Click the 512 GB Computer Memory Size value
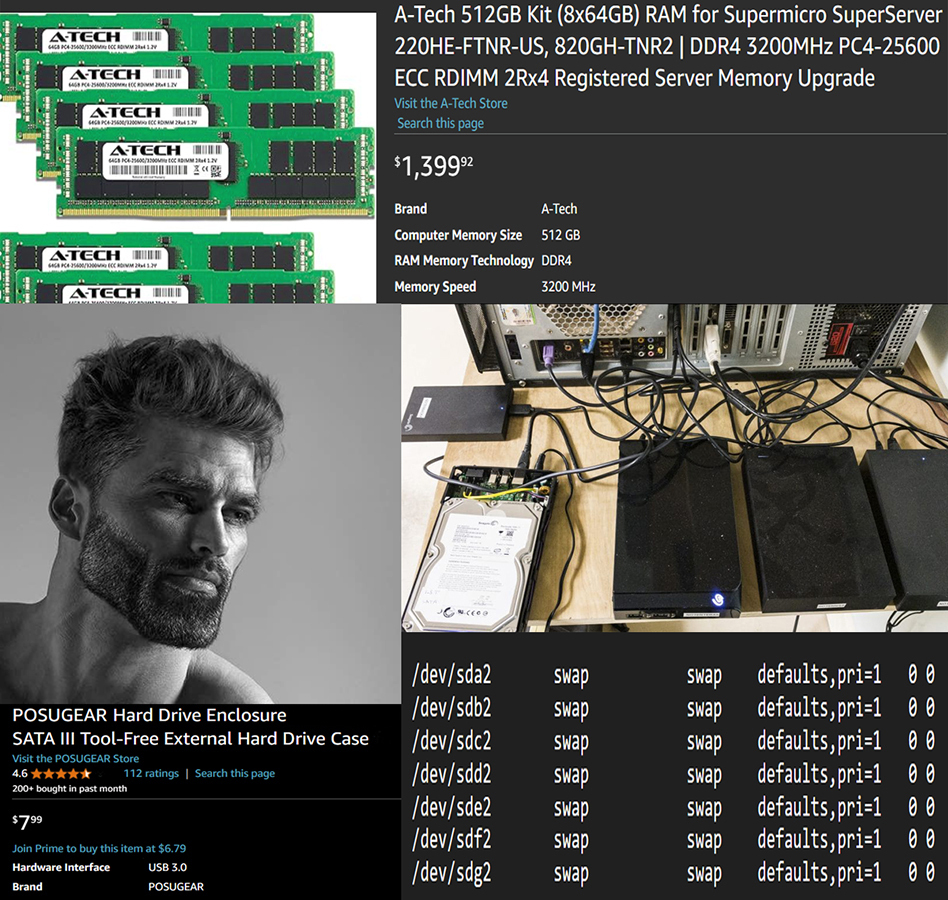Viewport: 948px width, 900px height. click(560, 235)
